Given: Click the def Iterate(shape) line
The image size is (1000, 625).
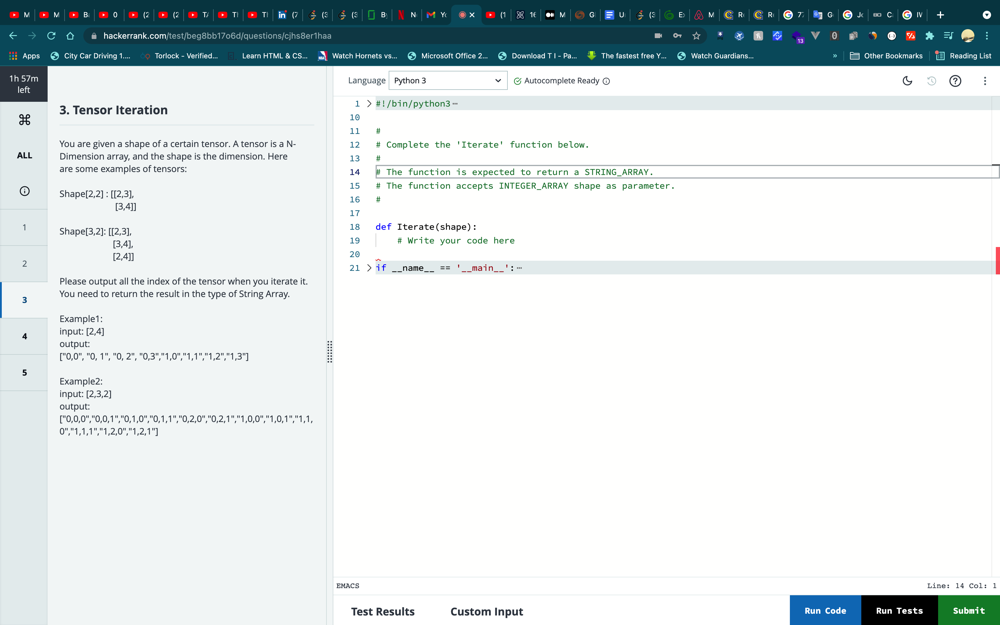Looking at the screenshot, I should click(425, 226).
